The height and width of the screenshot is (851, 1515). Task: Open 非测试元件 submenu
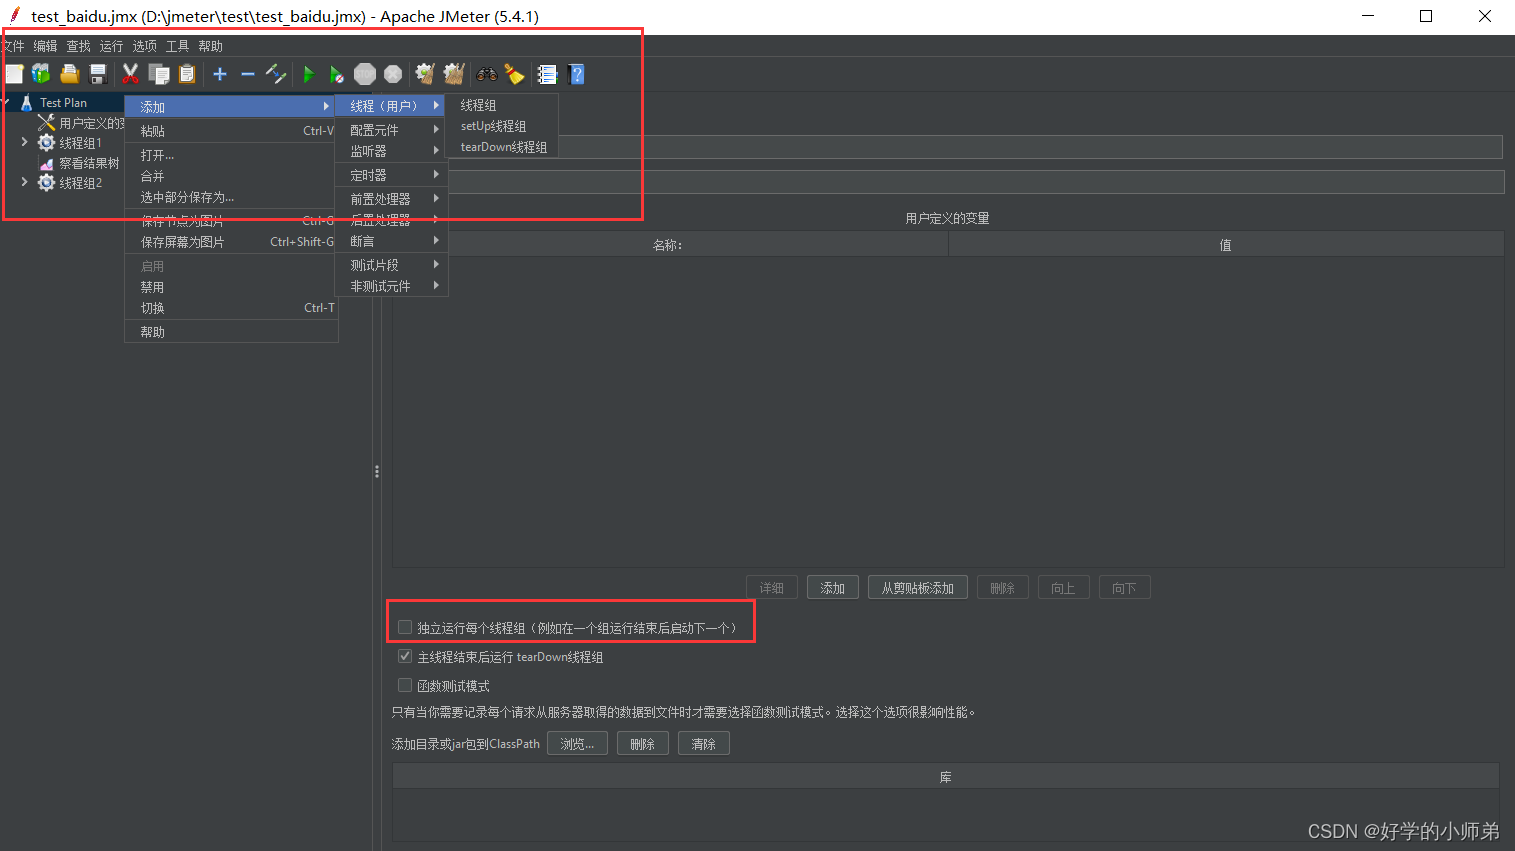(392, 286)
